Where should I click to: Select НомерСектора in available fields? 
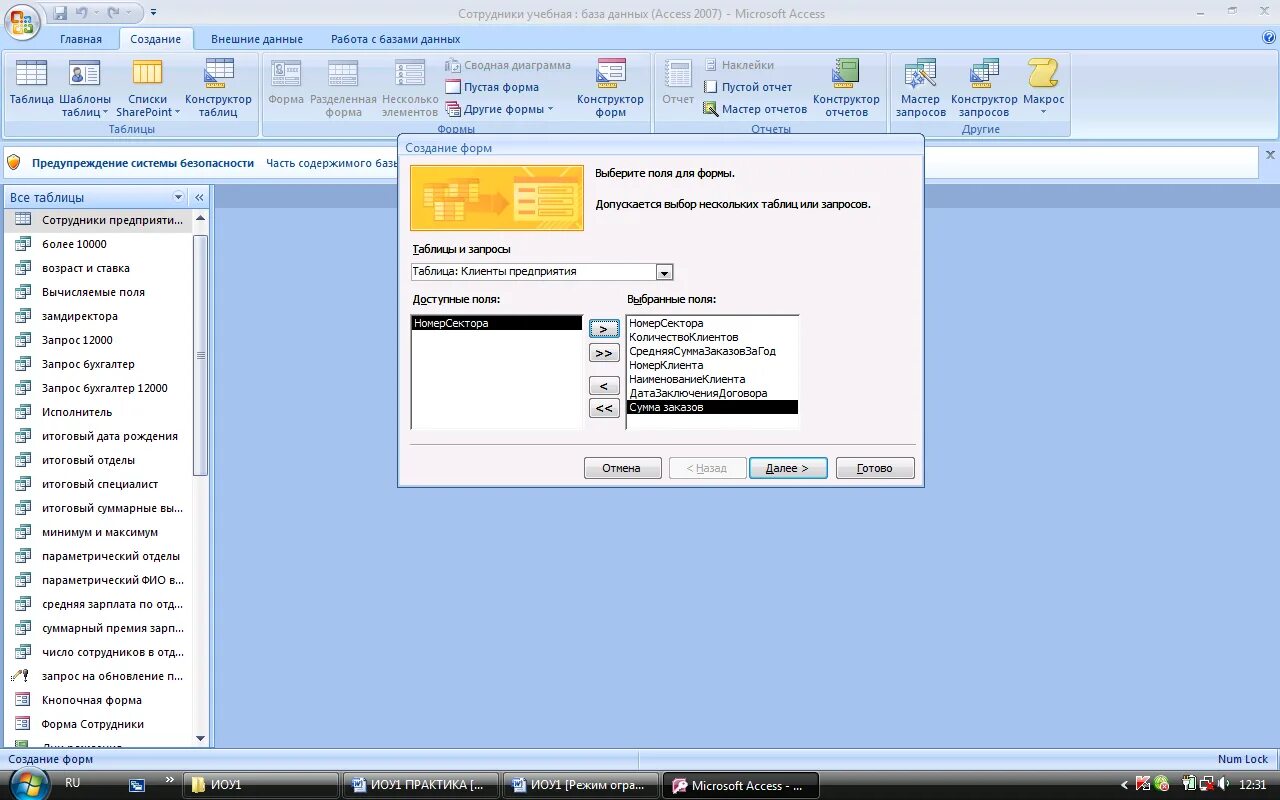coord(496,323)
